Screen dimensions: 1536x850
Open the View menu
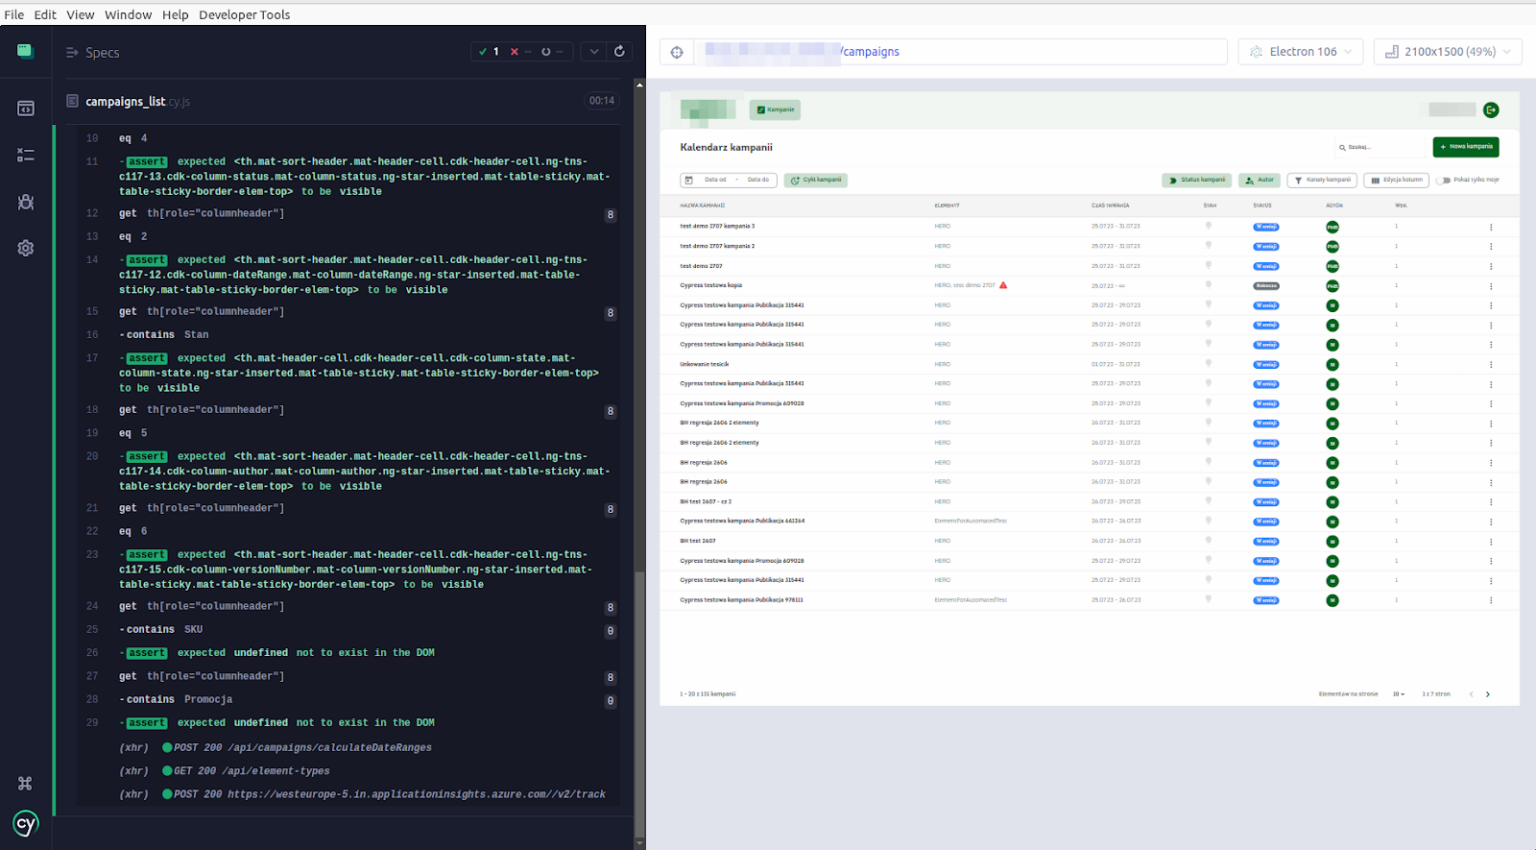click(x=80, y=15)
